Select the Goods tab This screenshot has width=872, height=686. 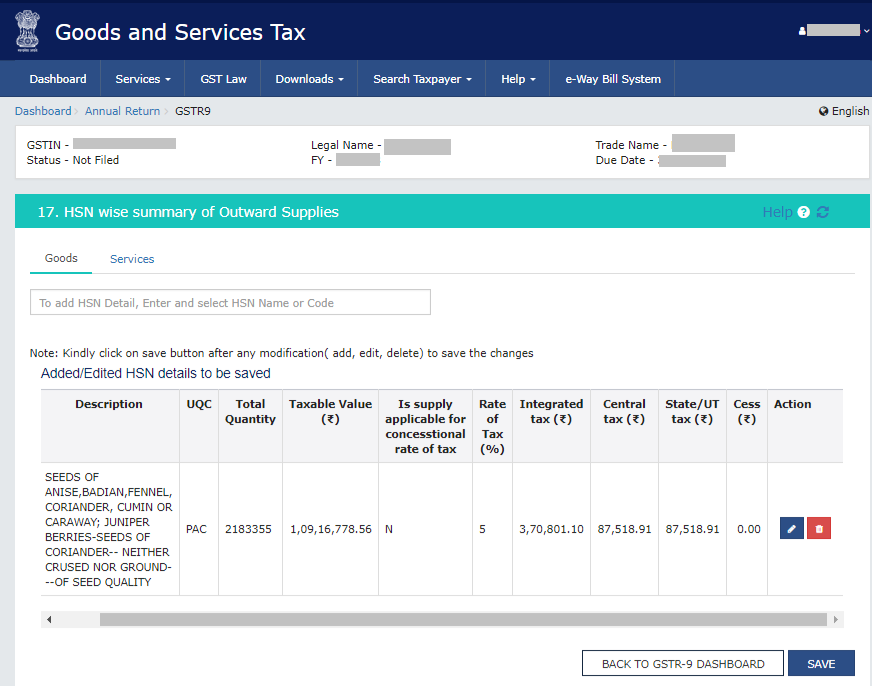point(61,258)
